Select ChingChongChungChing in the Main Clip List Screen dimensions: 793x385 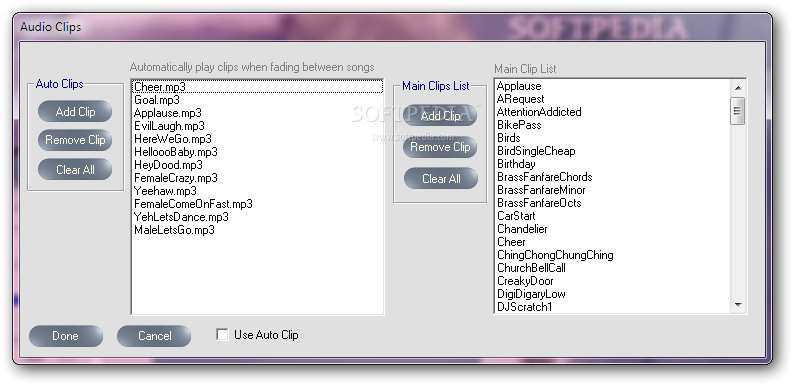tap(613, 255)
